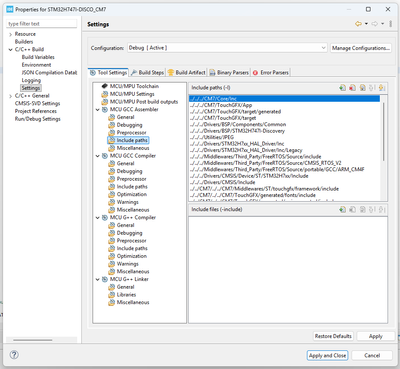
Task: Click Manage Configurations button
Action: click(x=361, y=48)
